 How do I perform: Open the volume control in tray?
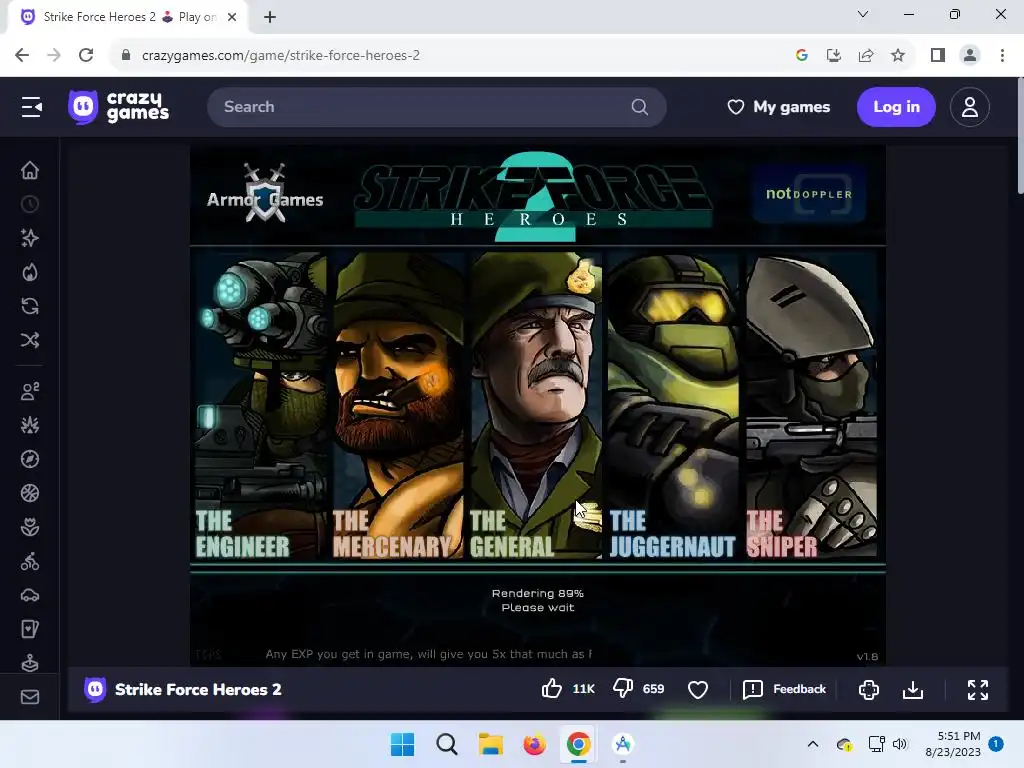click(x=900, y=744)
